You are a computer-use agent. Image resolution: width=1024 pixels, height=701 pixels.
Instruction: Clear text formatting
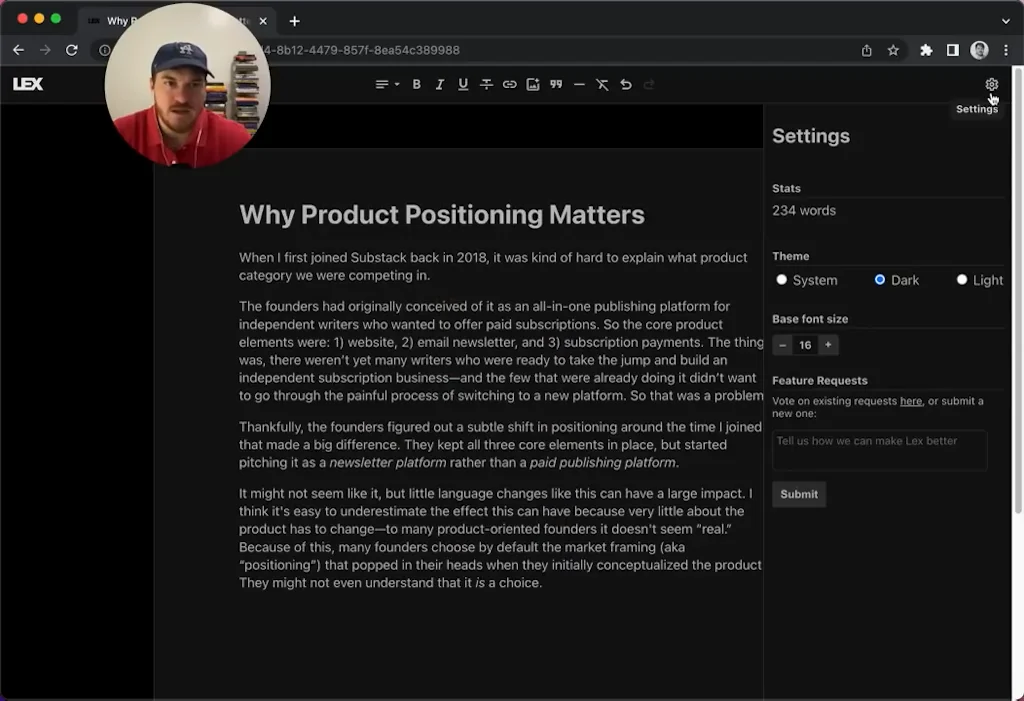pyautogui.click(x=602, y=84)
